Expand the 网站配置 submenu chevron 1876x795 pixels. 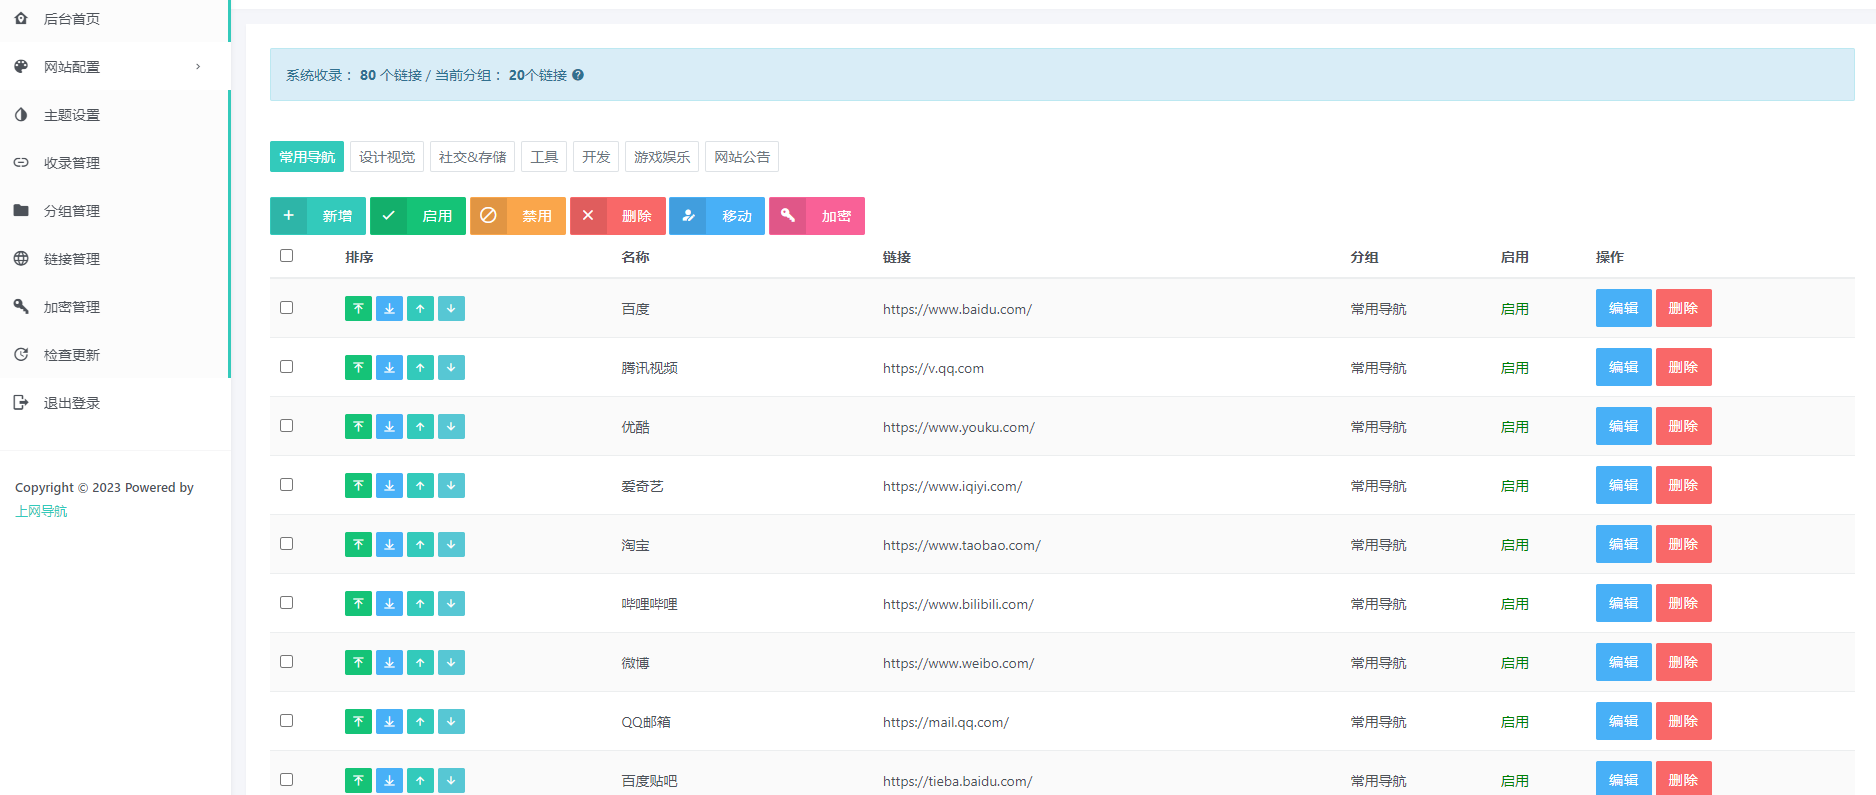(198, 67)
